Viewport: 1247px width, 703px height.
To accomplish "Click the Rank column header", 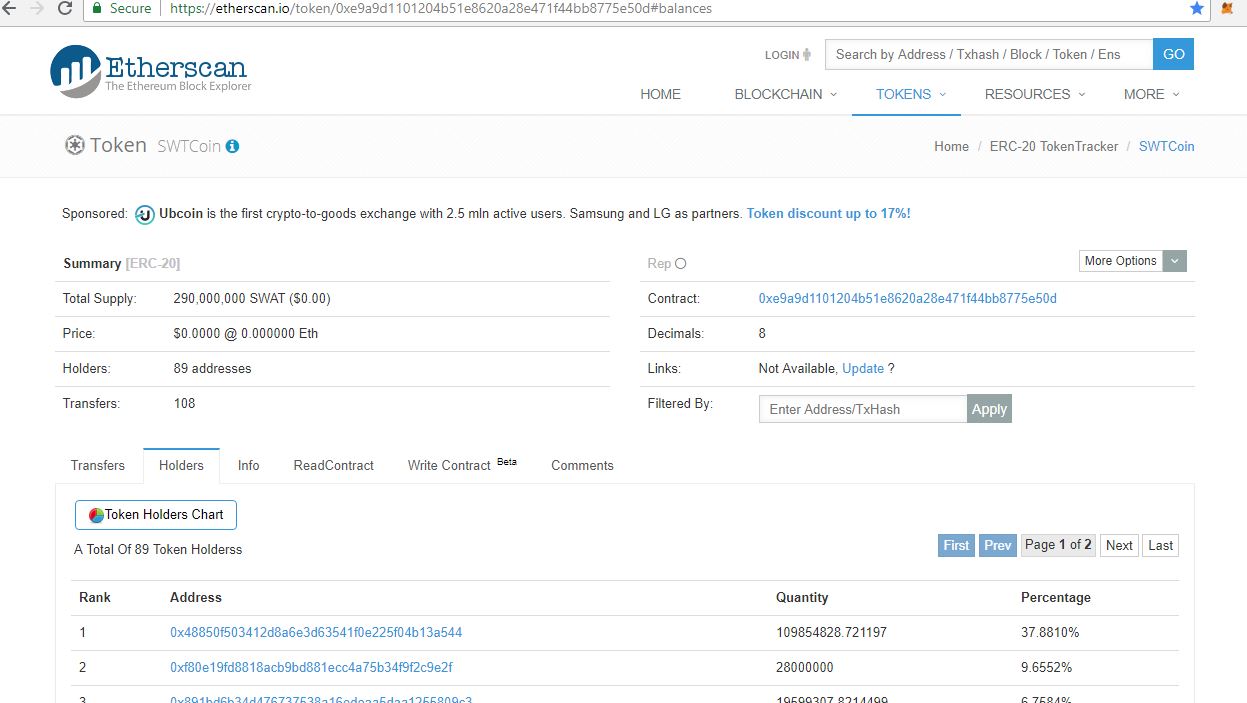I will (x=95, y=598).
